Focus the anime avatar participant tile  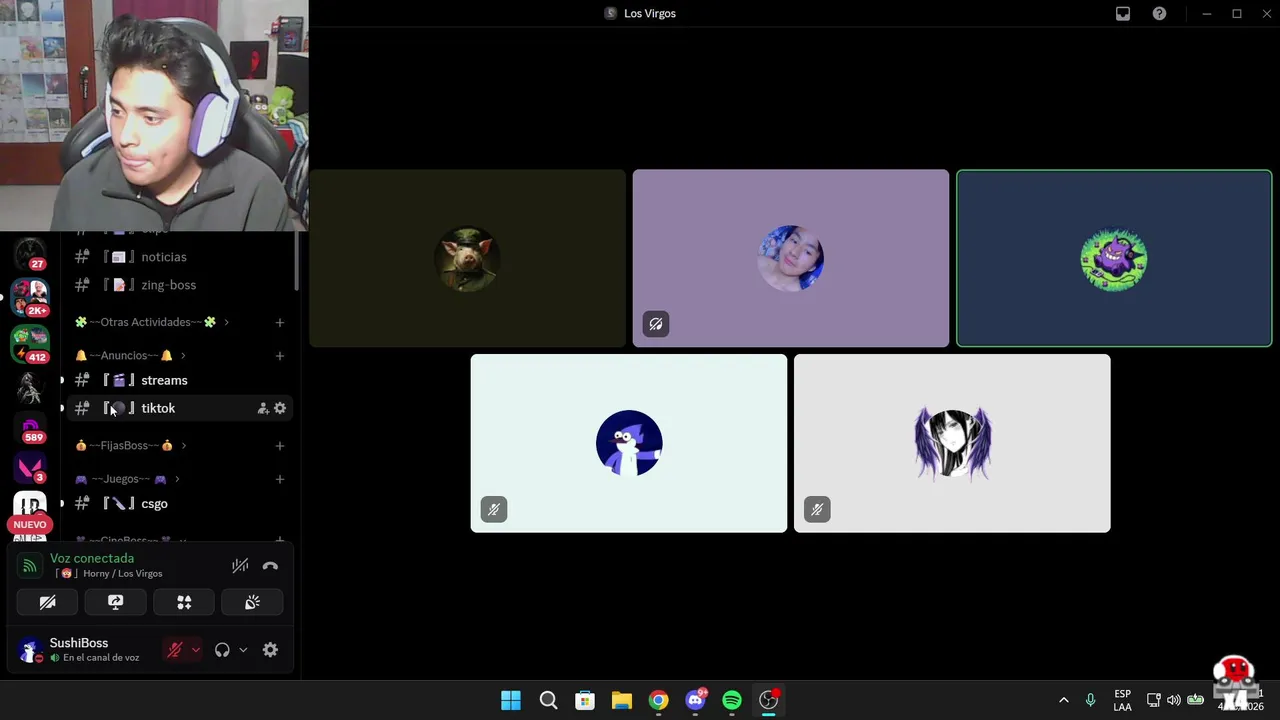coord(952,443)
